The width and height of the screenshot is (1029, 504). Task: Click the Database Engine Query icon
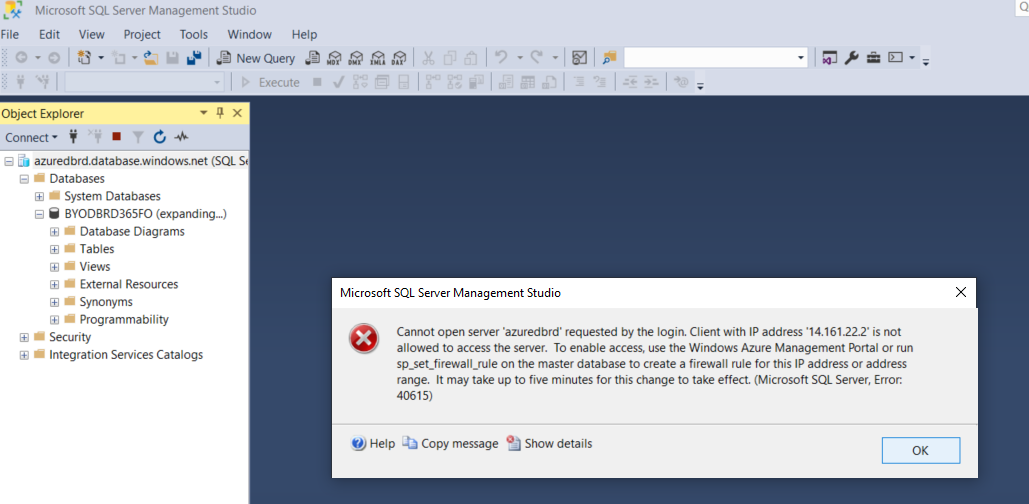313,58
